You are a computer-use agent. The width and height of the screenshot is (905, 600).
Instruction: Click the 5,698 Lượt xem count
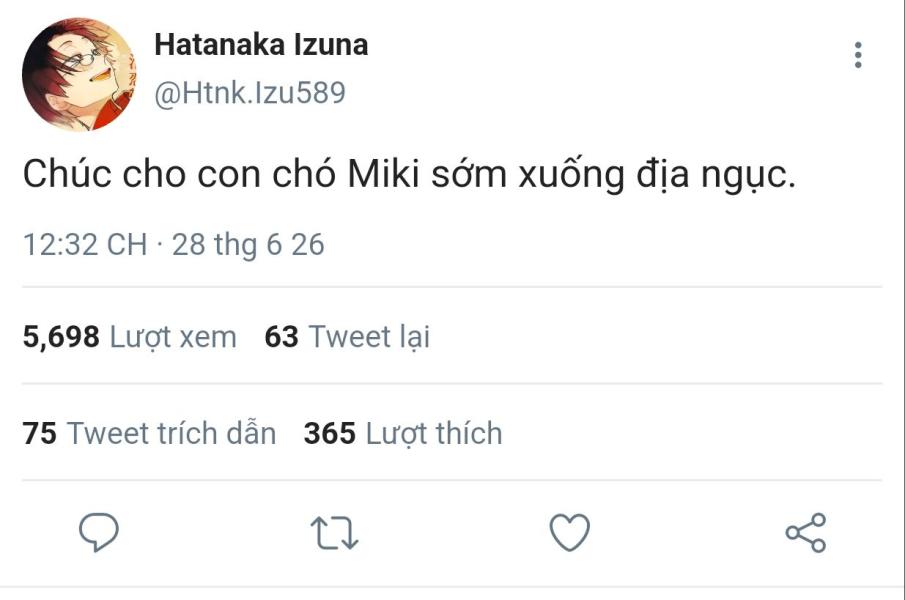pos(130,337)
